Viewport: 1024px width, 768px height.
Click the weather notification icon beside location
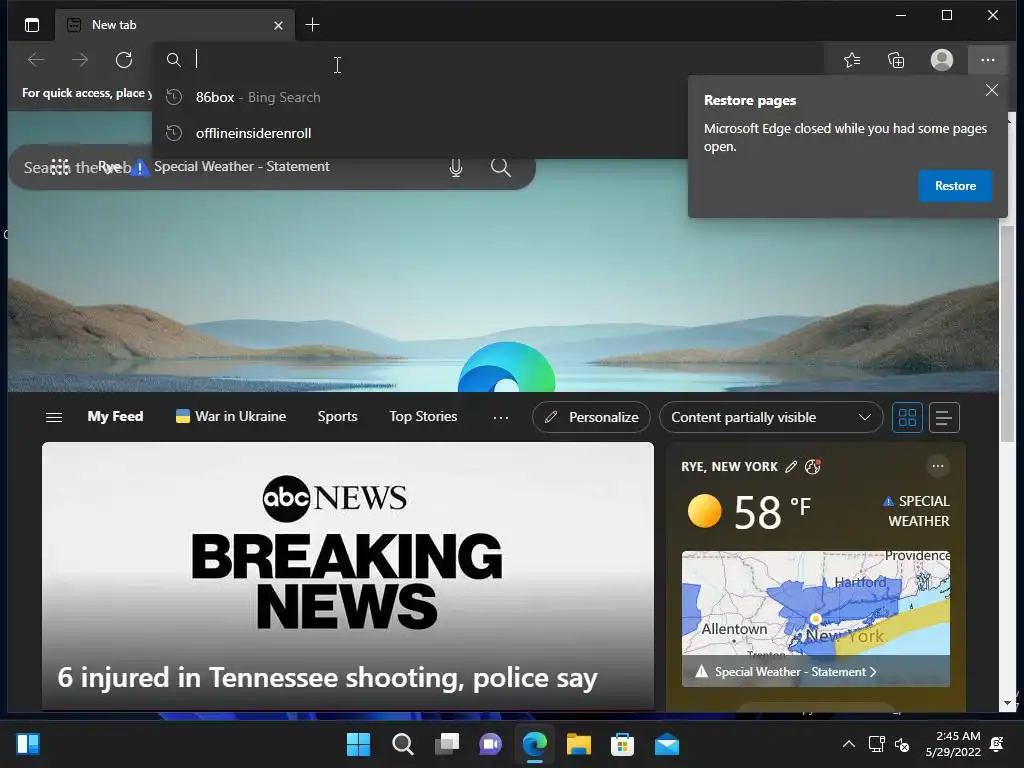[812, 466]
